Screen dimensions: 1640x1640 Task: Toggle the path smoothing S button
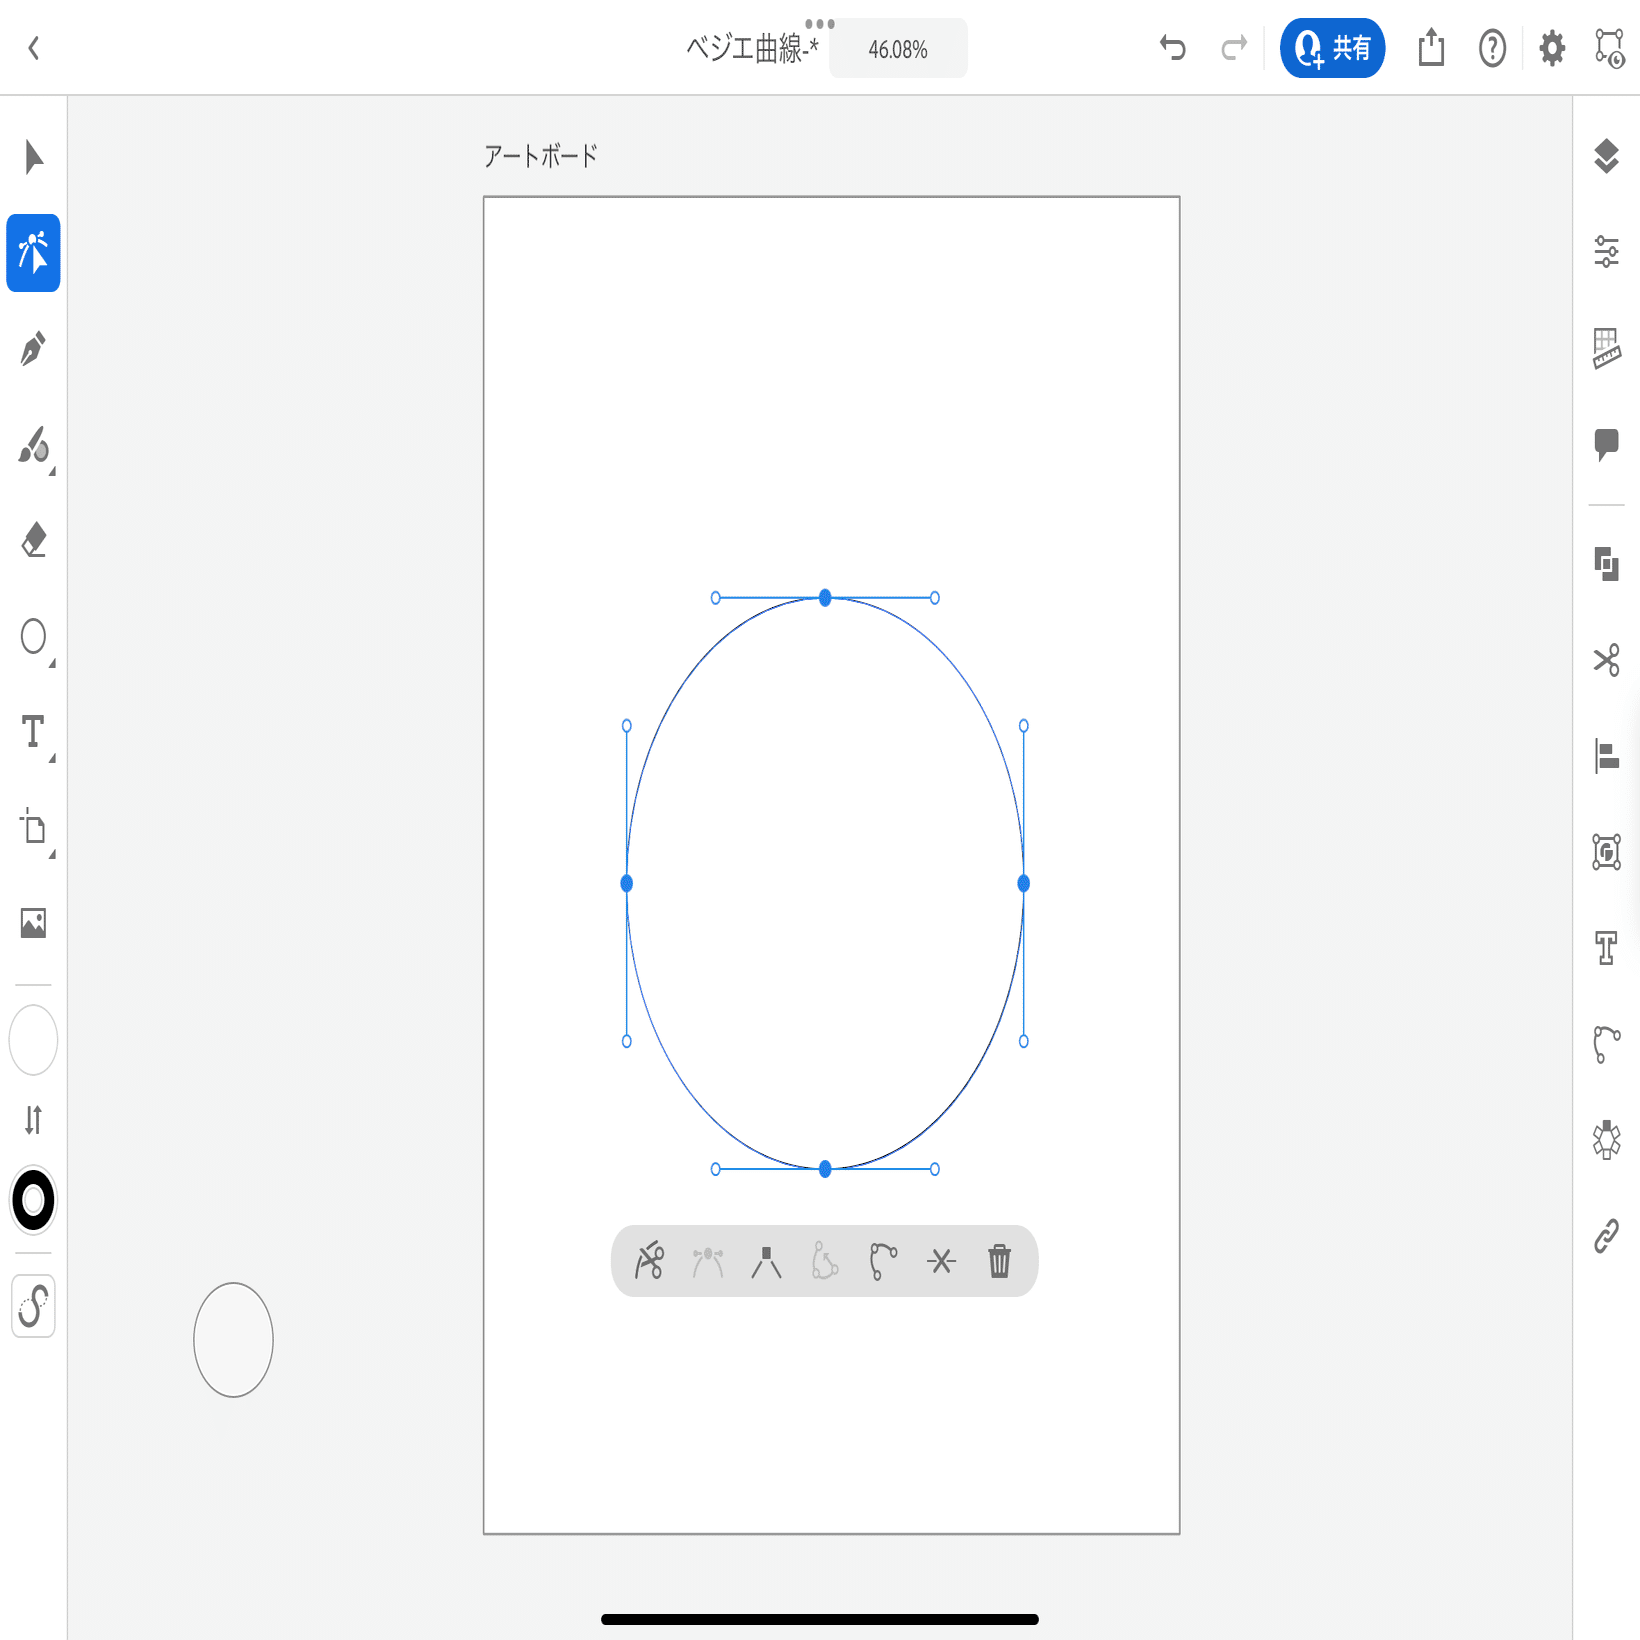tap(33, 1306)
